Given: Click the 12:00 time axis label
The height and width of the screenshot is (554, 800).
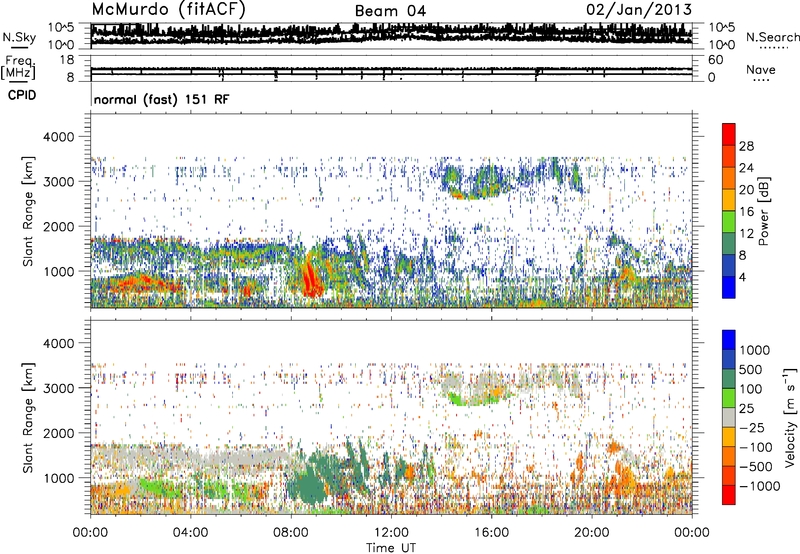Looking at the screenshot, I should 391,533.
